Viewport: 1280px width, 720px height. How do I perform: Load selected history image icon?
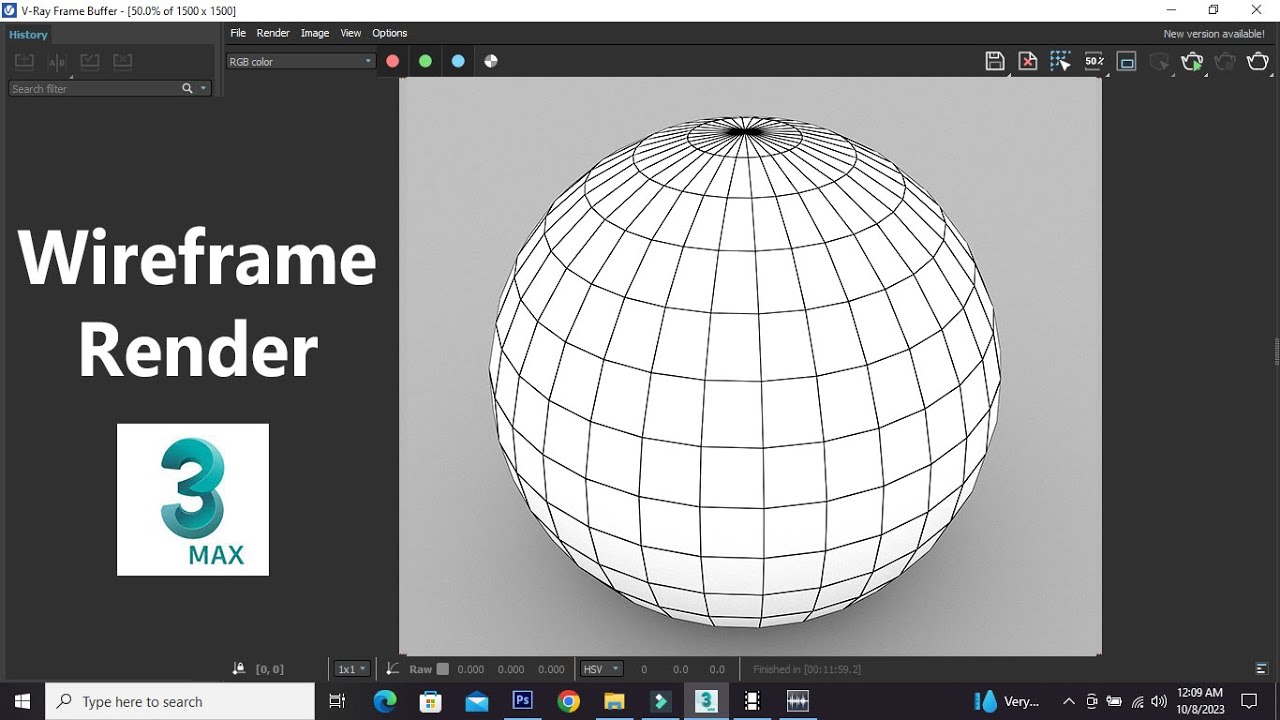point(90,62)
